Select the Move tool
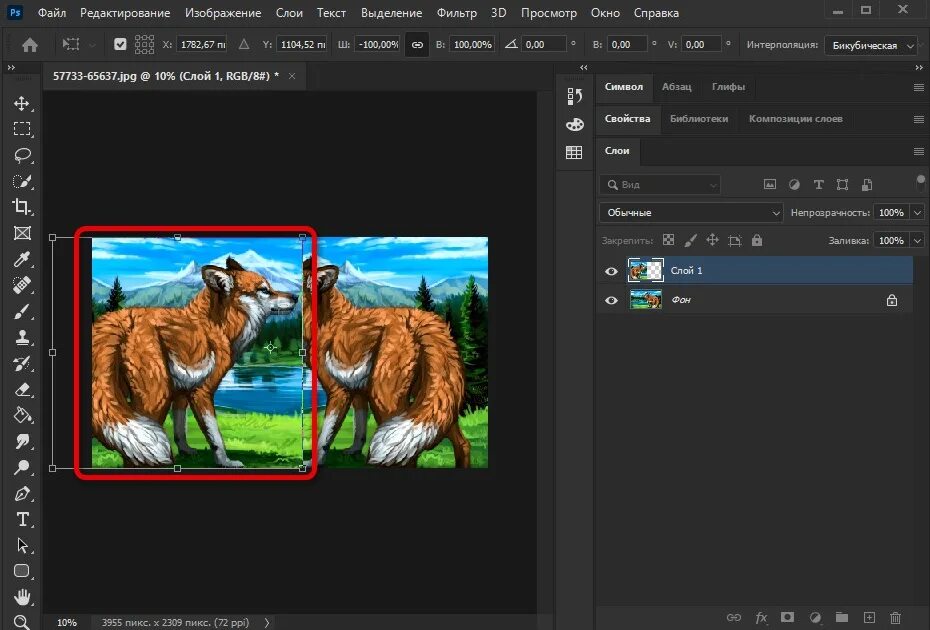 click(22, 103)
